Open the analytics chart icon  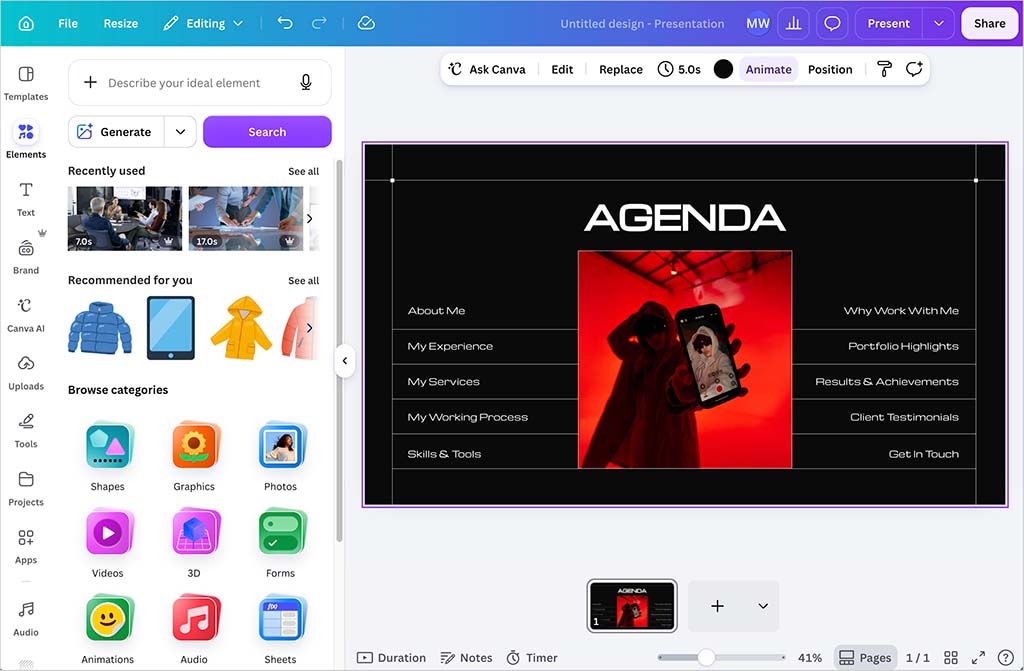pos(793,24)
